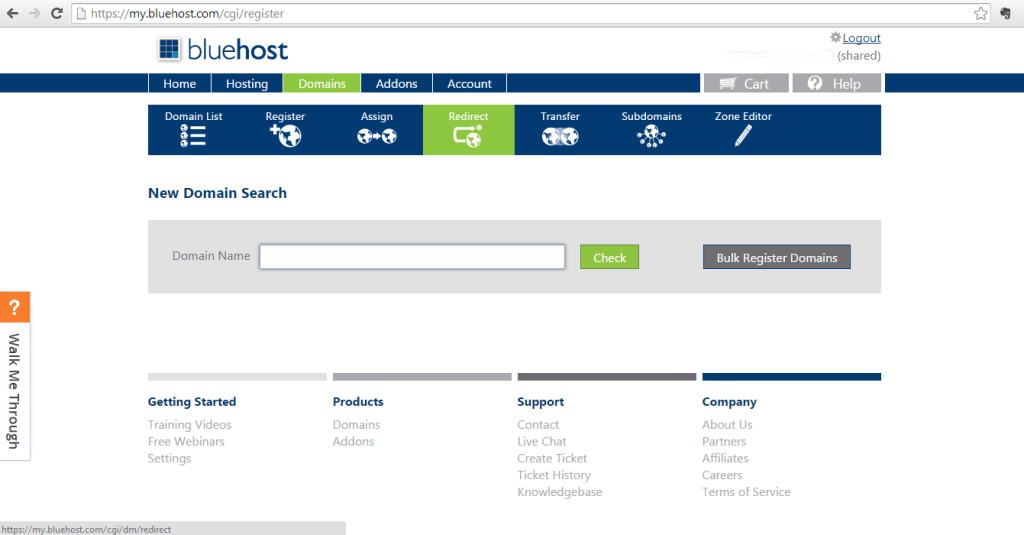This screenshot has width=1024, height=535.
Task: Click the Support footer heading
Action: [x=541, y=402]
